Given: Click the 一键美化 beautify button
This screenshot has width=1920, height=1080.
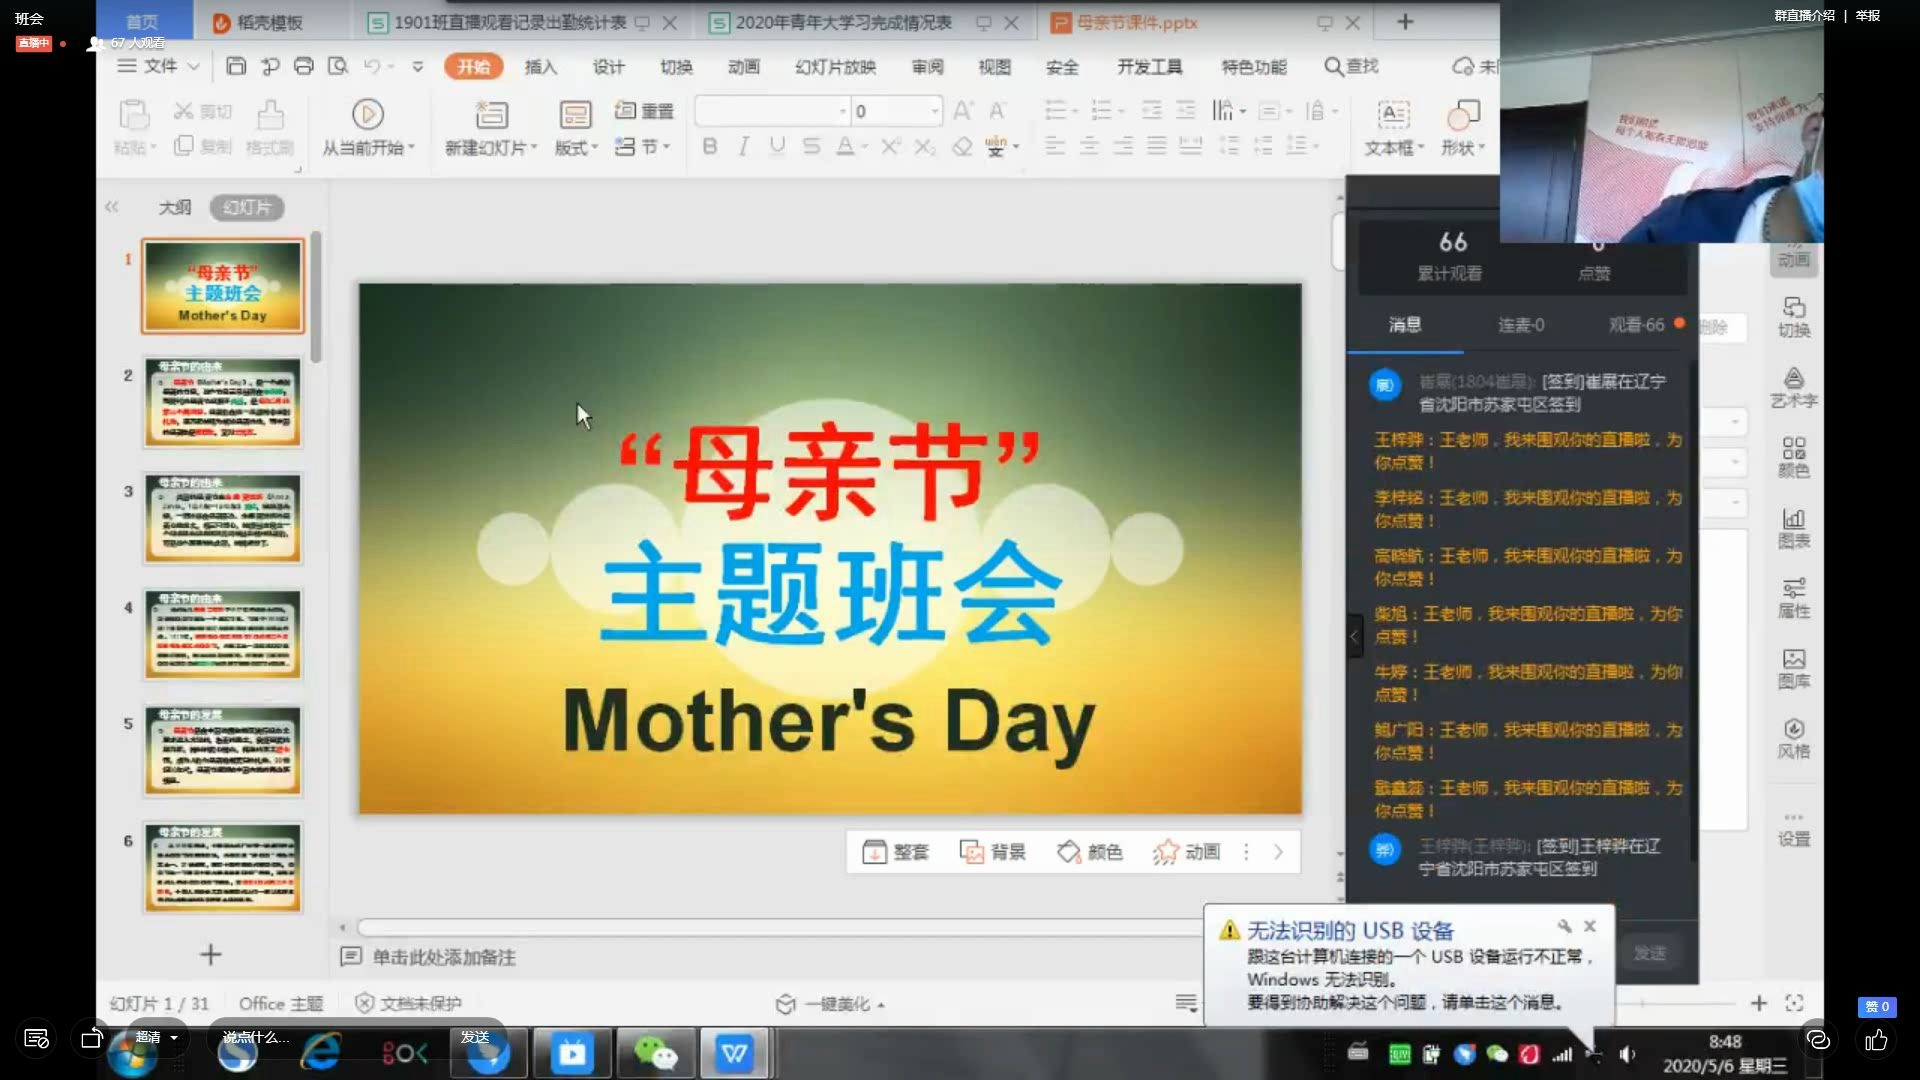Looking at the screenshot, I should click(x=828, y=1002).
